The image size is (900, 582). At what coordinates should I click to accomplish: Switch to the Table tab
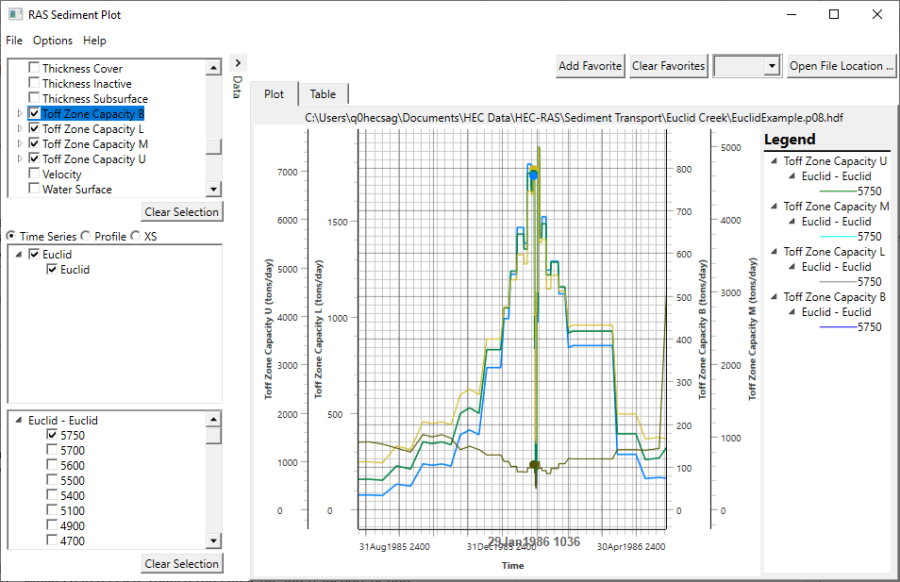pyautogui.click(x=323, y=93)
